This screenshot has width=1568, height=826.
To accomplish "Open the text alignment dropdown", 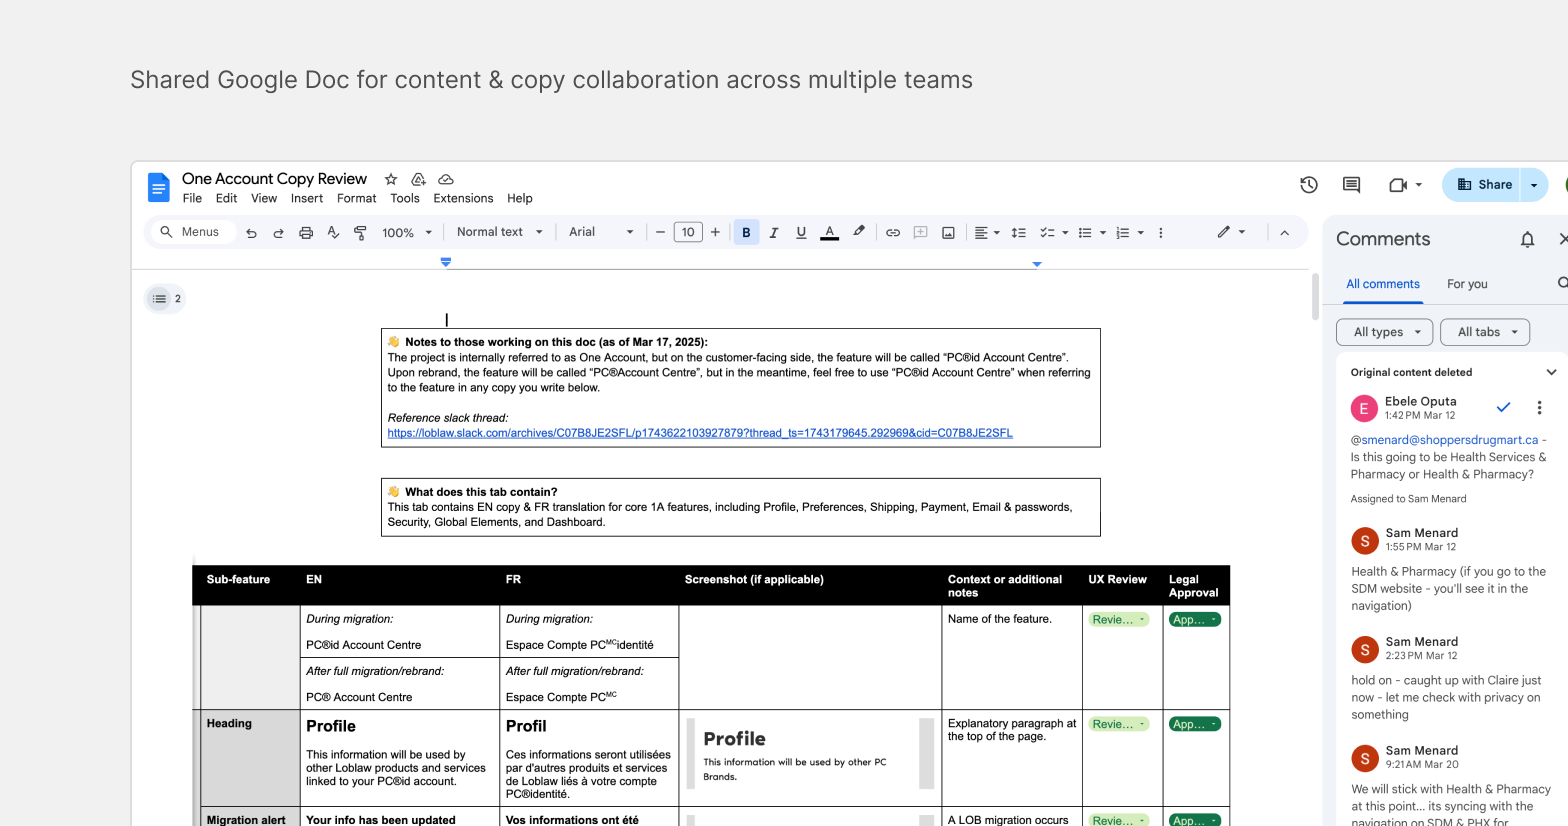I will coord(987,232).
